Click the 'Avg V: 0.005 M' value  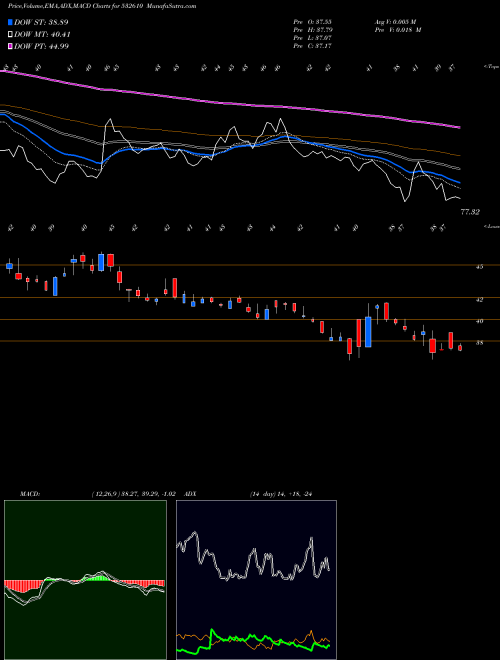coord(395,22)
